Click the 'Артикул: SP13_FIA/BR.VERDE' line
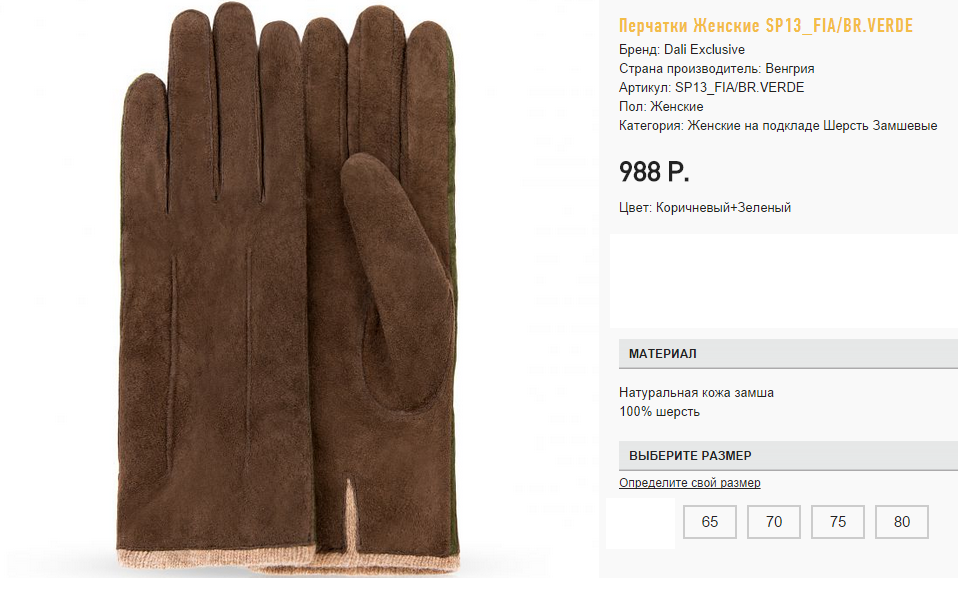This screenshot has height=599, width=958. point(712,87)
